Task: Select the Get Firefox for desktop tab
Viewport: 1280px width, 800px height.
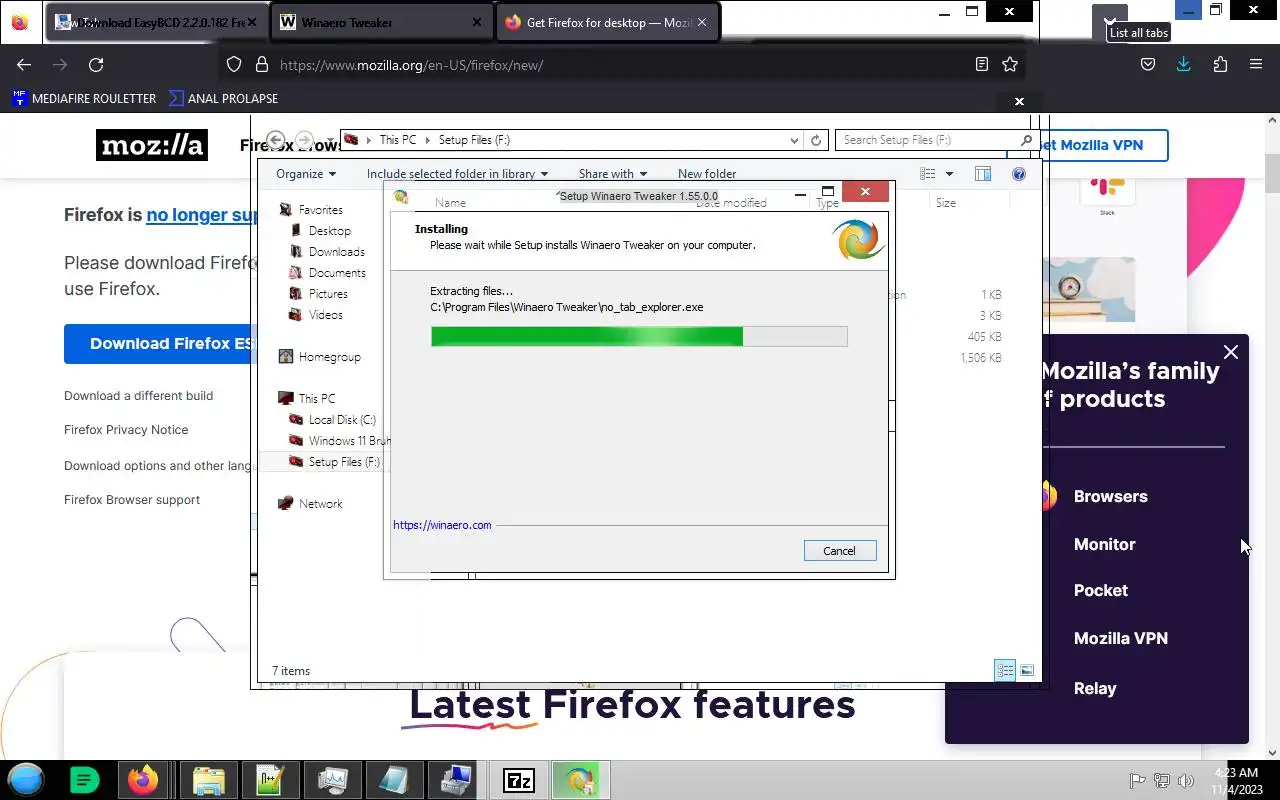Action: pyautogui.click(x=608, y=22)
